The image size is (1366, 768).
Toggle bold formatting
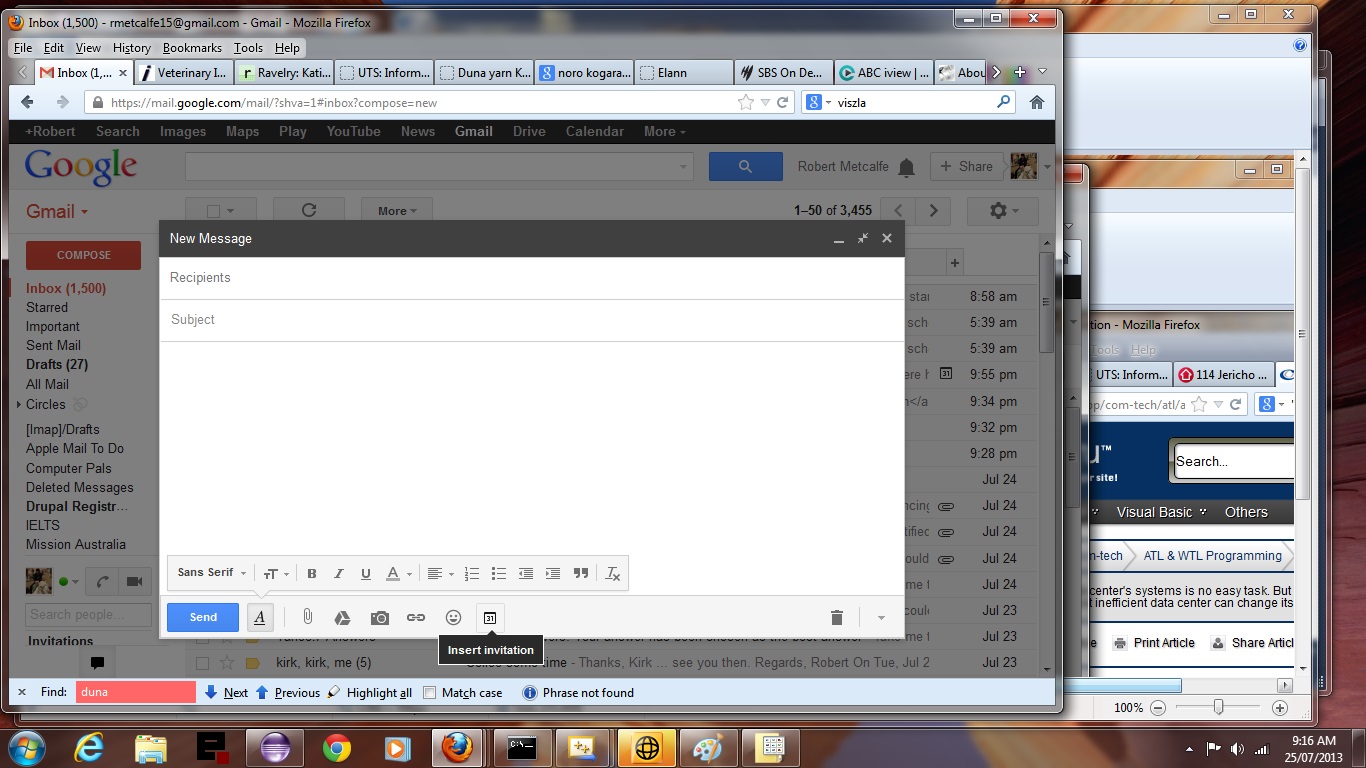(x=311, y=573)
